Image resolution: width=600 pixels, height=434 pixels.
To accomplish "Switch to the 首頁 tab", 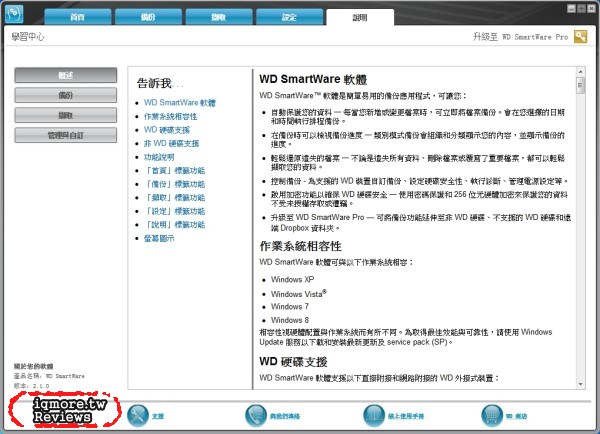I will click(78, 17).
